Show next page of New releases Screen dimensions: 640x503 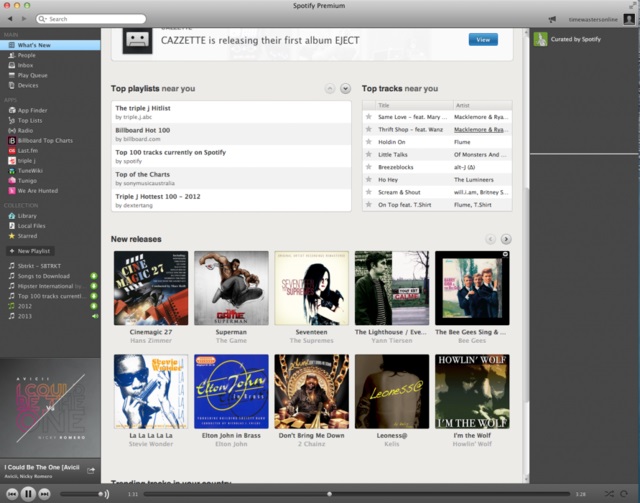(x=506, y=239)
